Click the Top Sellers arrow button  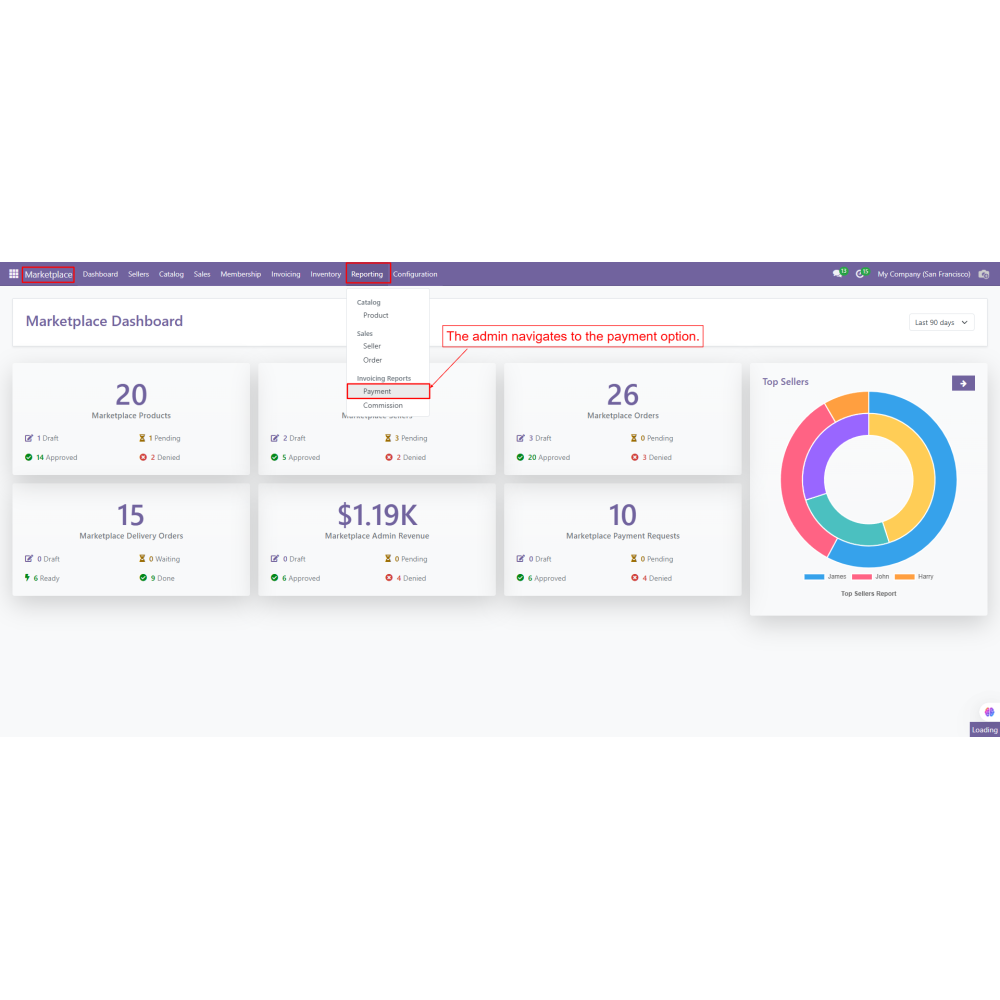[x=963, y=383]
